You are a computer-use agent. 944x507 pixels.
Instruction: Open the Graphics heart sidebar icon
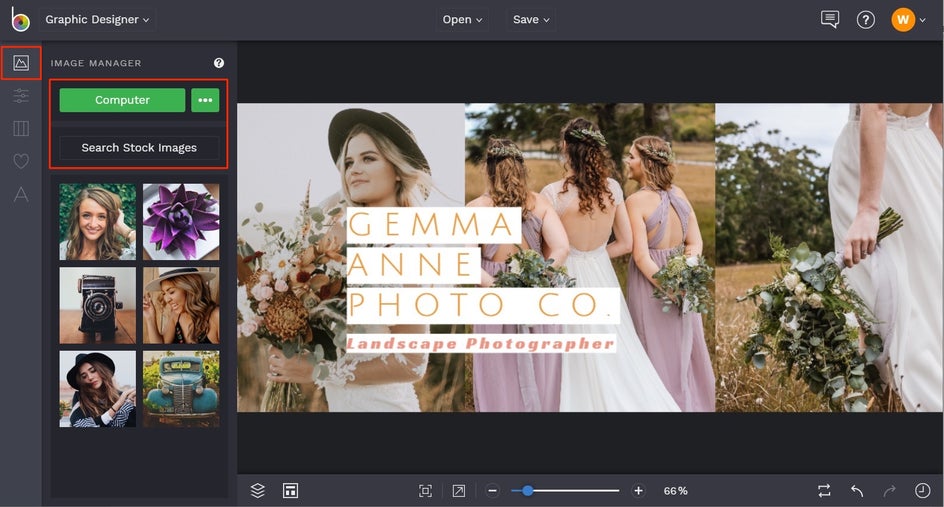(21, 161)
